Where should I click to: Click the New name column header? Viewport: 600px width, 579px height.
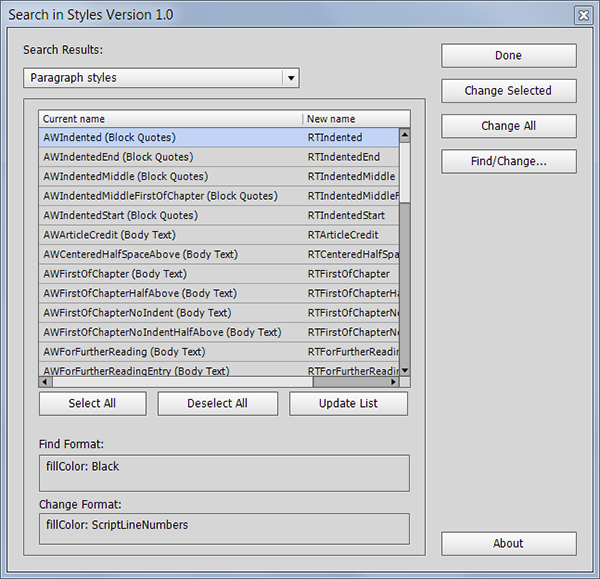point(357,119)
